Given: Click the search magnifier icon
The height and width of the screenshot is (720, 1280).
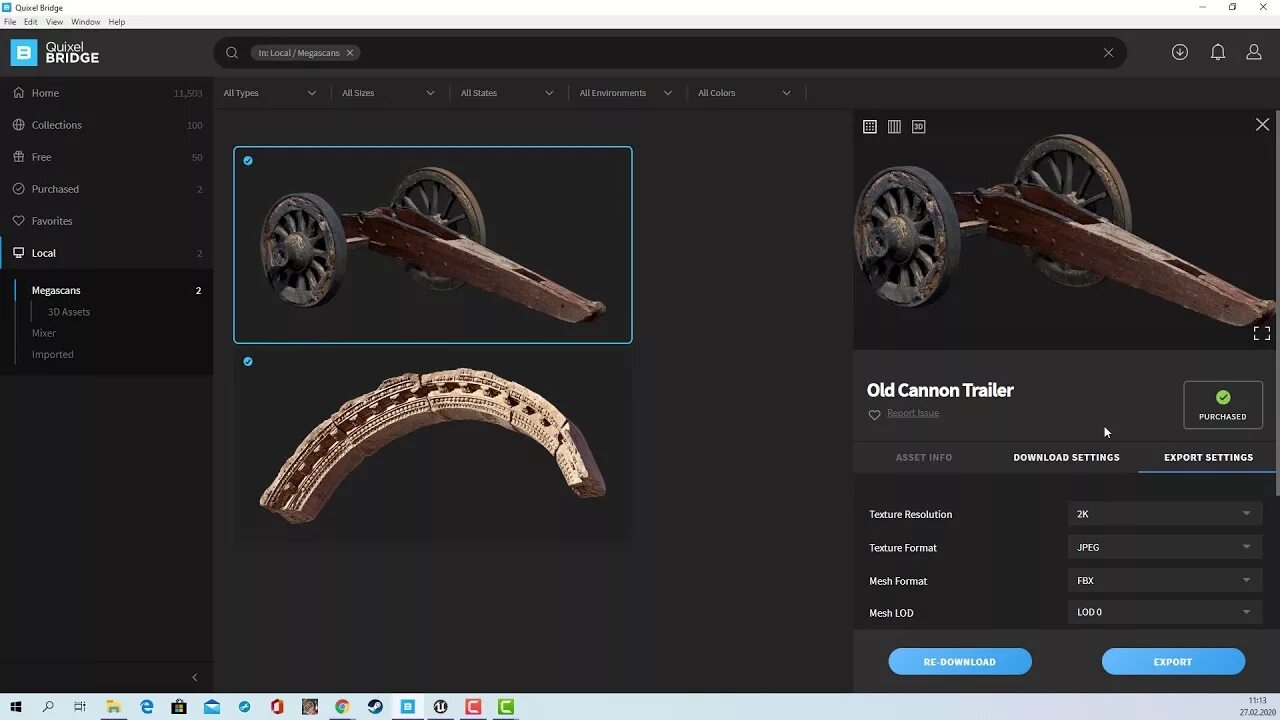Looking at the screenshot, I should coord(232,53).
